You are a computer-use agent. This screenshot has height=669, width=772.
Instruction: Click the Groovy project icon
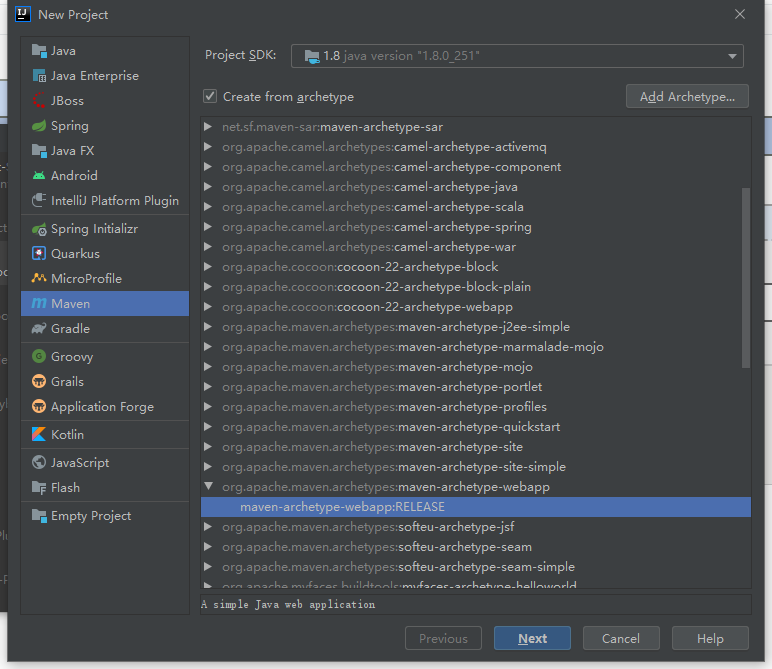(x=39, y=357)
